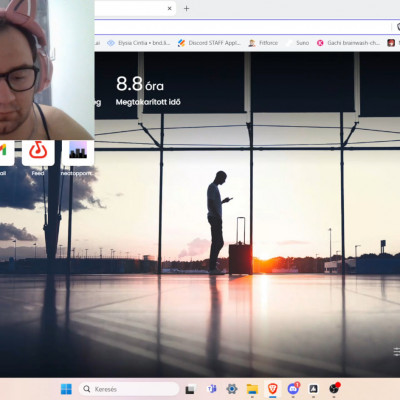400x400 pixels.
Task: Open the Elysia Cintia bookmark
Action: (x=139, y=43)
